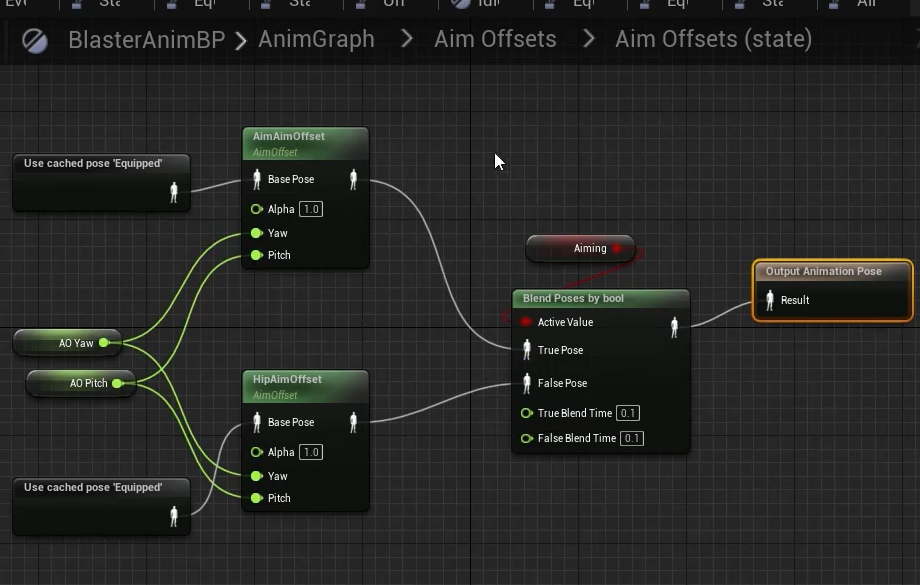Edit the False Blend Time value

[x=631, y=438]
